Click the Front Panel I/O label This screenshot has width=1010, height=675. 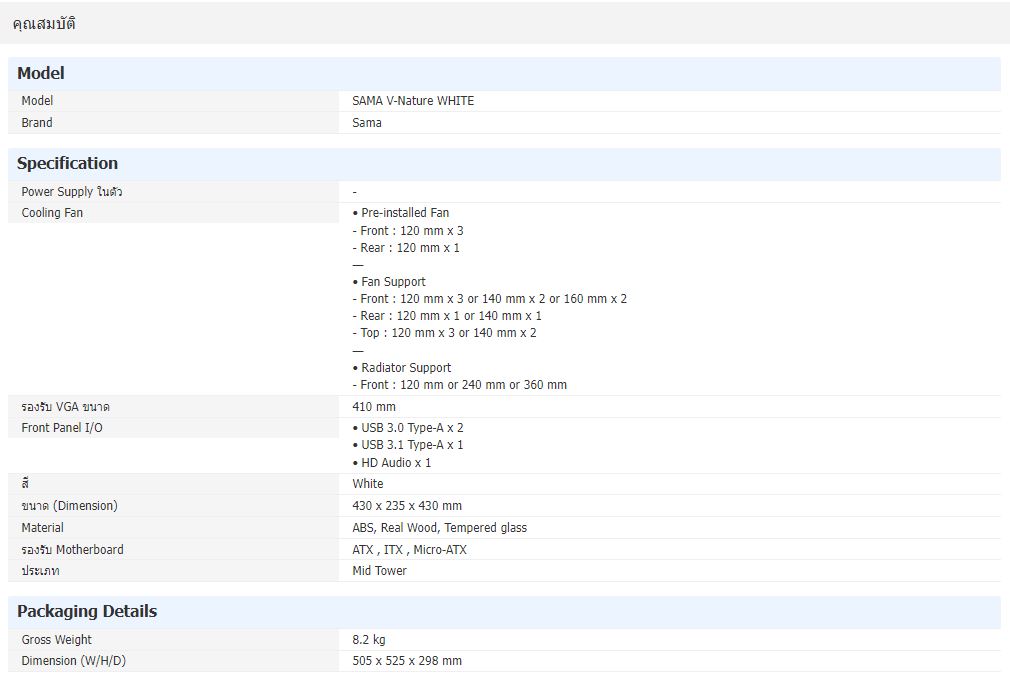tap(62, 428)
